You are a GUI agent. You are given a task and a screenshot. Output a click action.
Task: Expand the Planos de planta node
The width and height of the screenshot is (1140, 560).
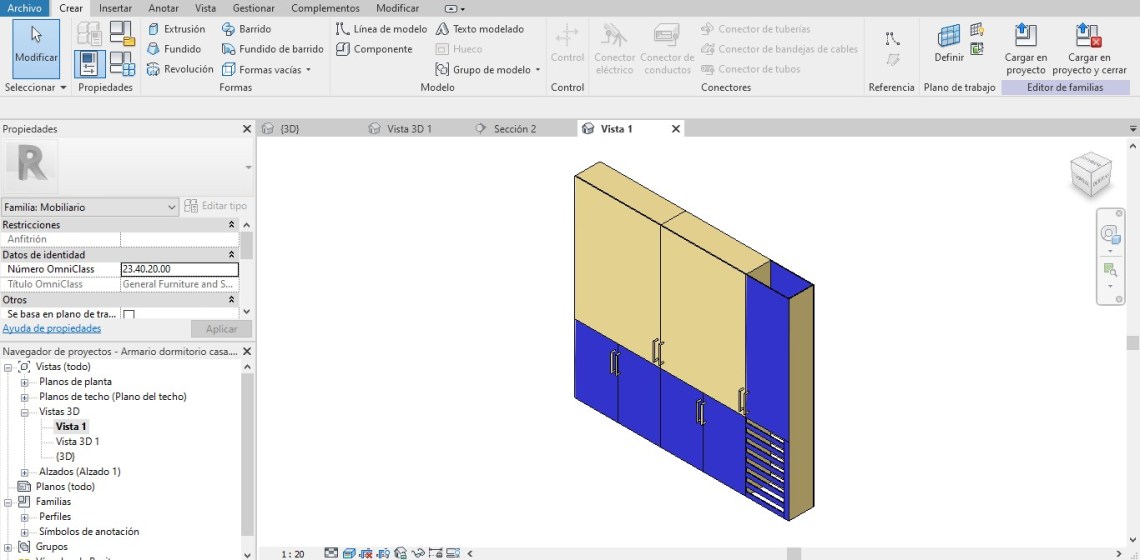tap(25, 382)
